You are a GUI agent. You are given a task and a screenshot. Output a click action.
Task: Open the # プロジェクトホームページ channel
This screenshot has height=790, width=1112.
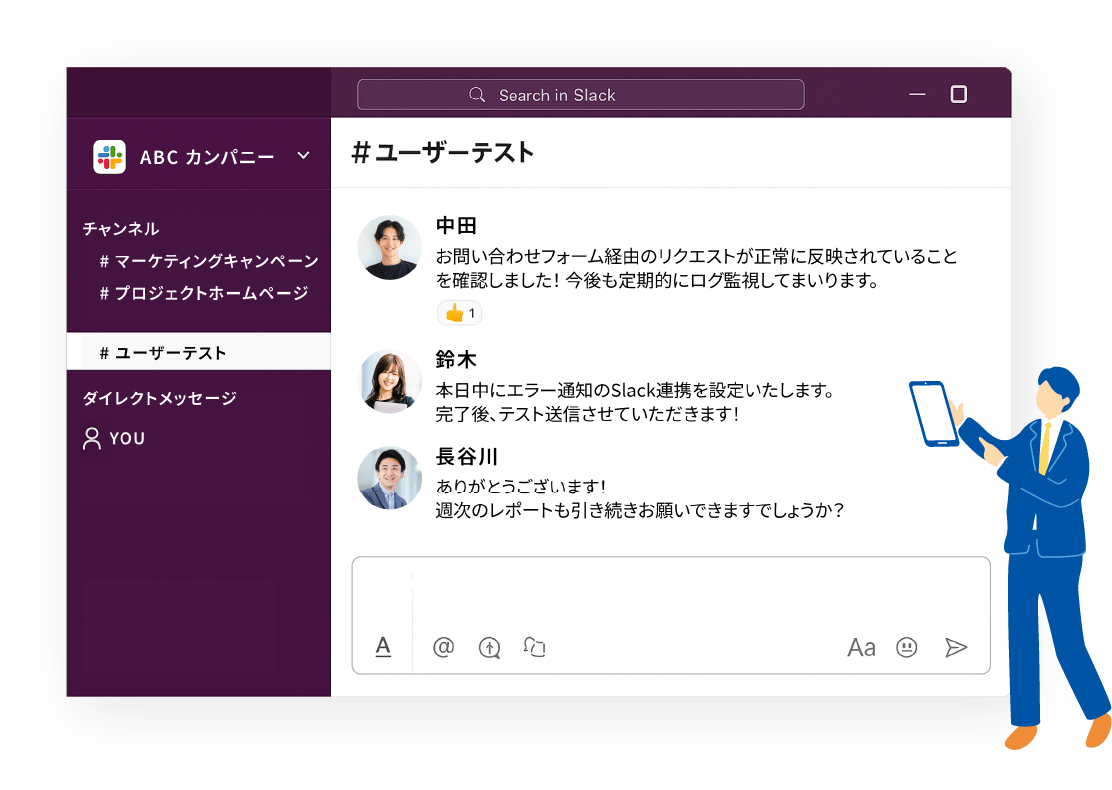(x=204, y=293)
